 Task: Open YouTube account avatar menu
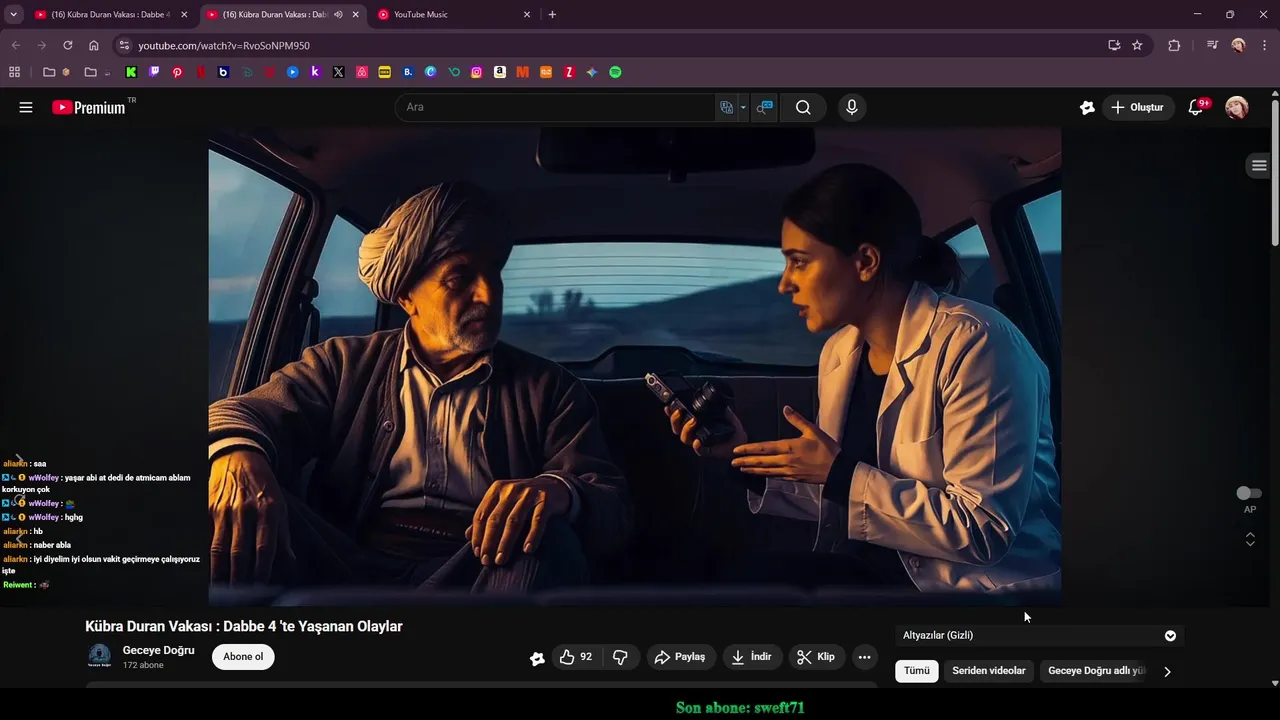coord(1237,107)
